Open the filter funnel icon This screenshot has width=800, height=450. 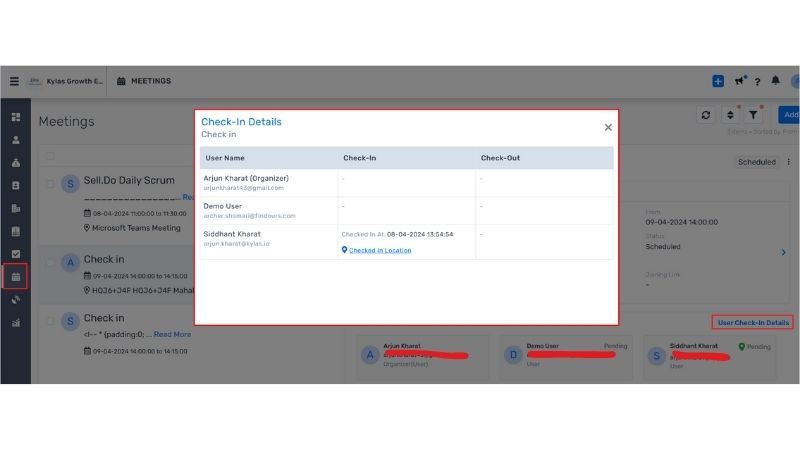point(753,115)
